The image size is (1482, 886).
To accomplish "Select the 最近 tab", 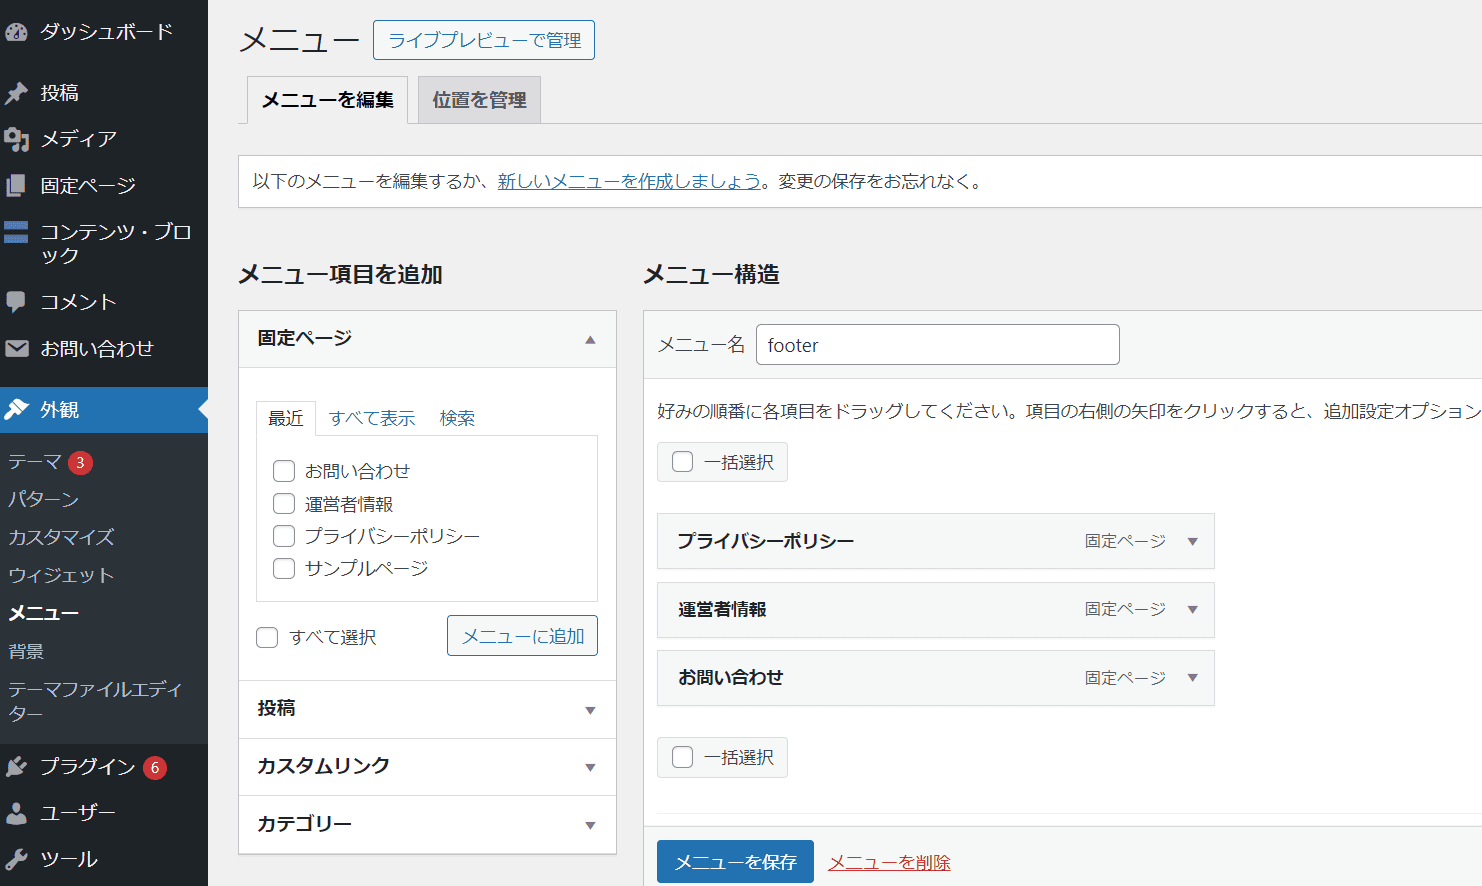I will point(286,418).
